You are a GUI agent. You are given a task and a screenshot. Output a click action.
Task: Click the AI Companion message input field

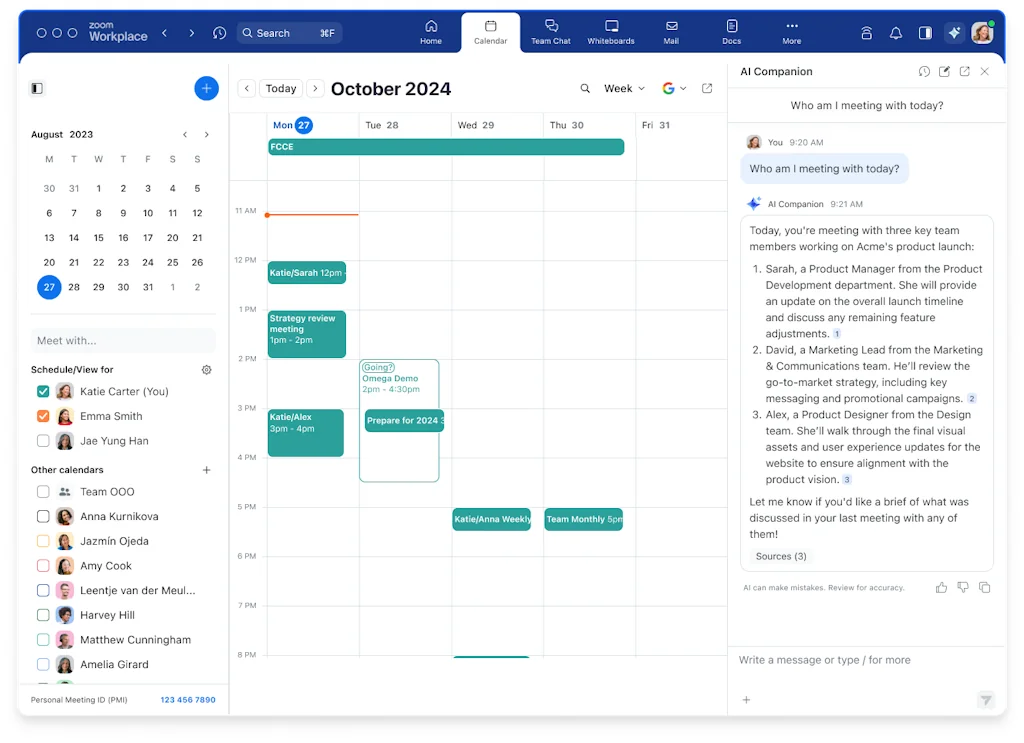[x=860, y=660]
